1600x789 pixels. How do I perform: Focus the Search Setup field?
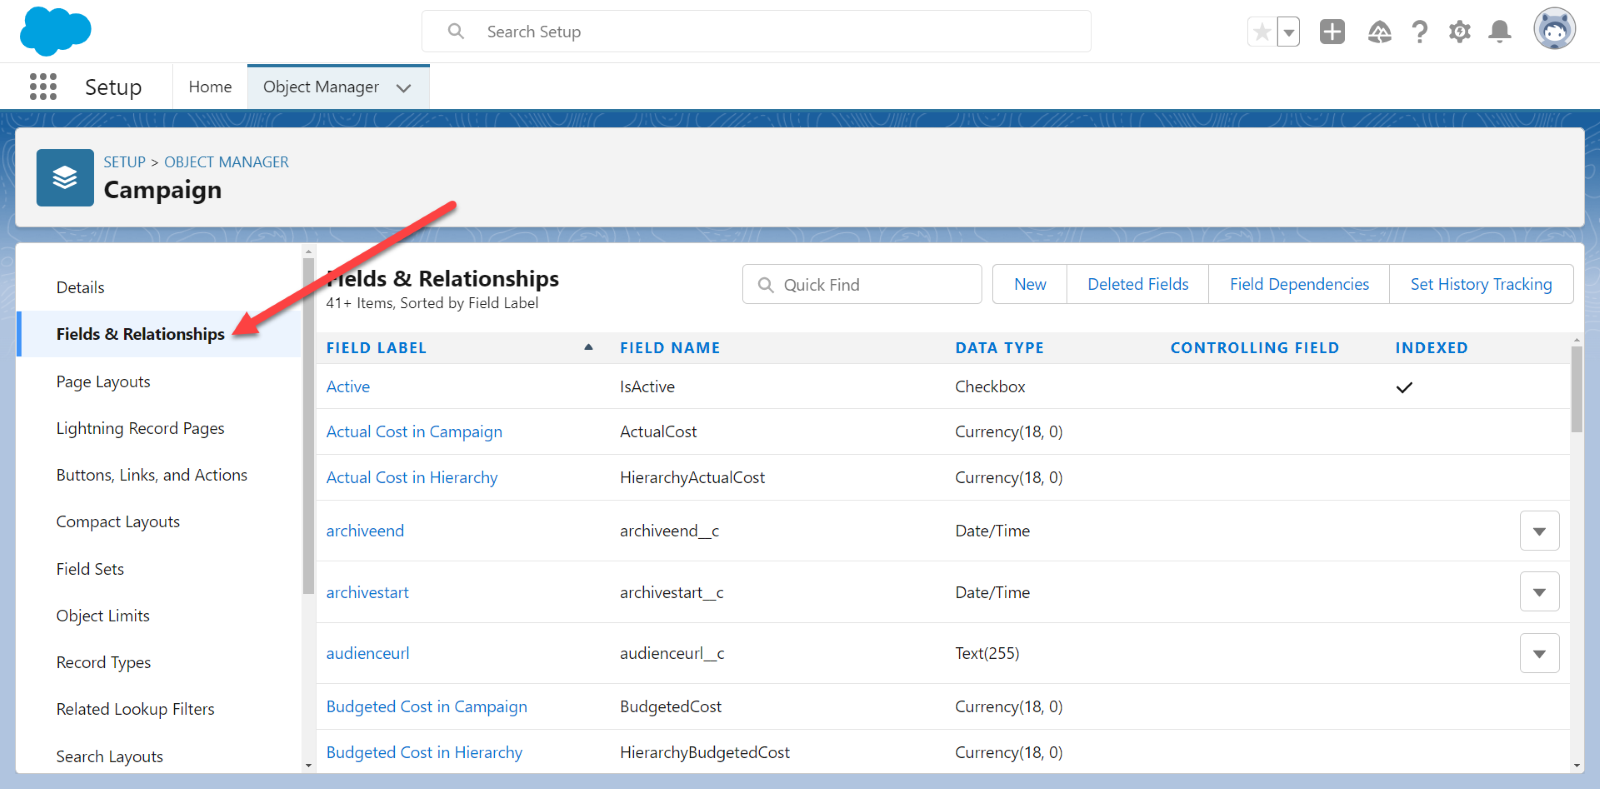point(757,31)
